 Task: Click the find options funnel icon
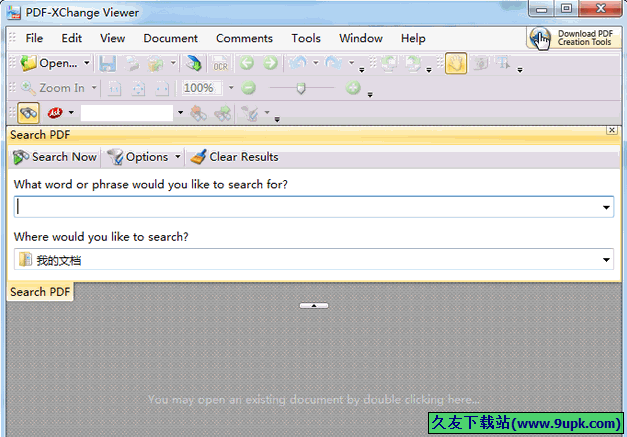[250, 114]
